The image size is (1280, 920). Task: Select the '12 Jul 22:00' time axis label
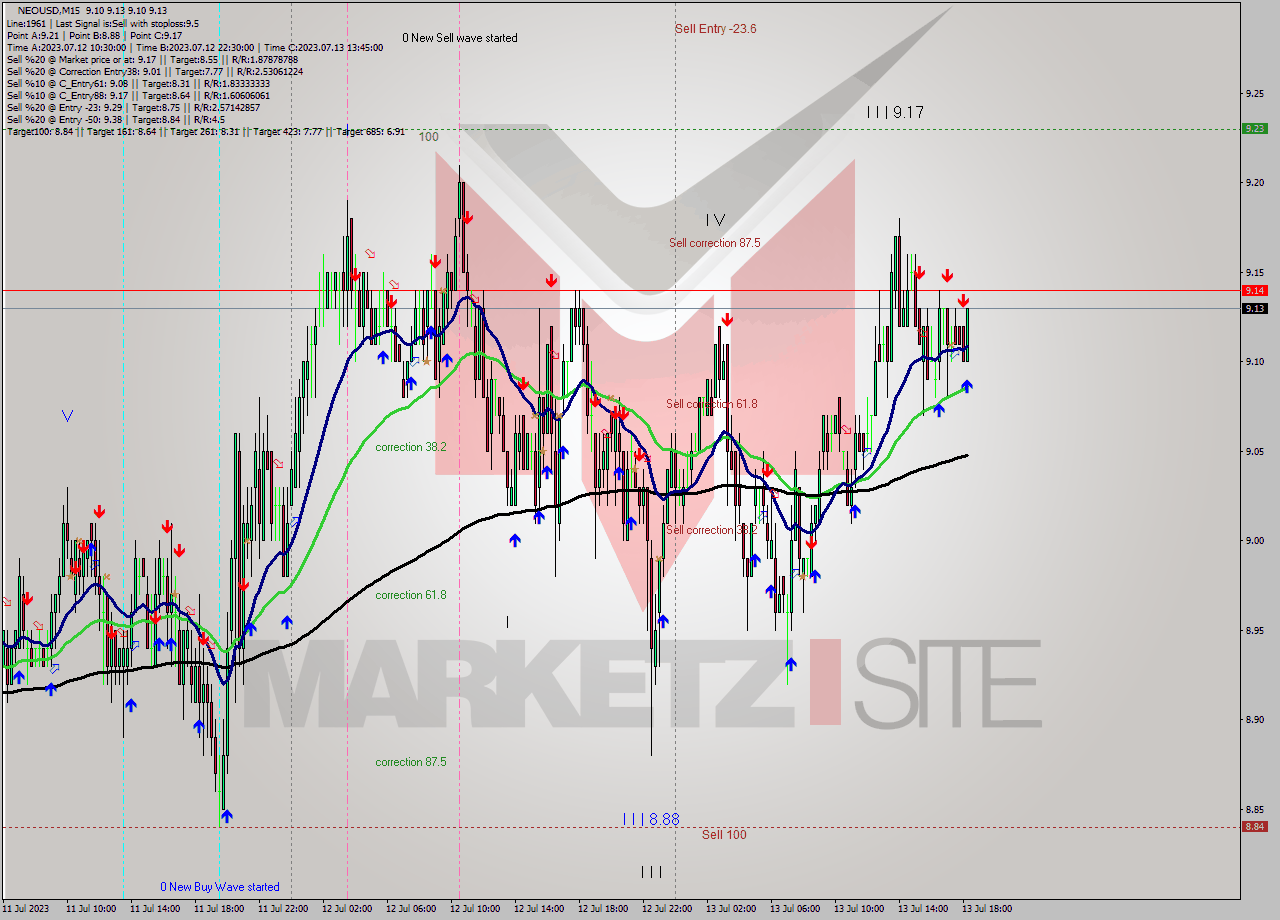click(667, 909)
